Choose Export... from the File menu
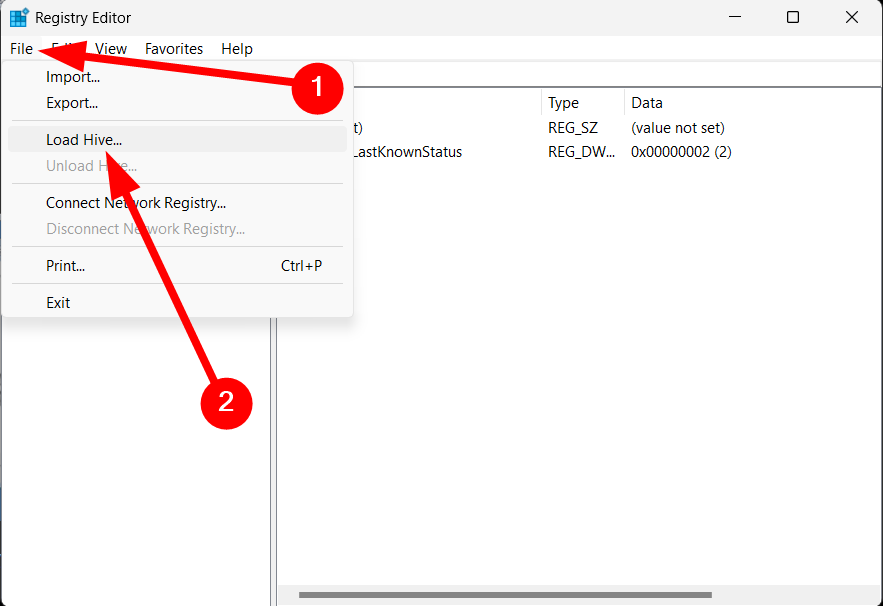The width and height of the screenshot is (883, 606). pyautogui.click(x=177, y=103)
